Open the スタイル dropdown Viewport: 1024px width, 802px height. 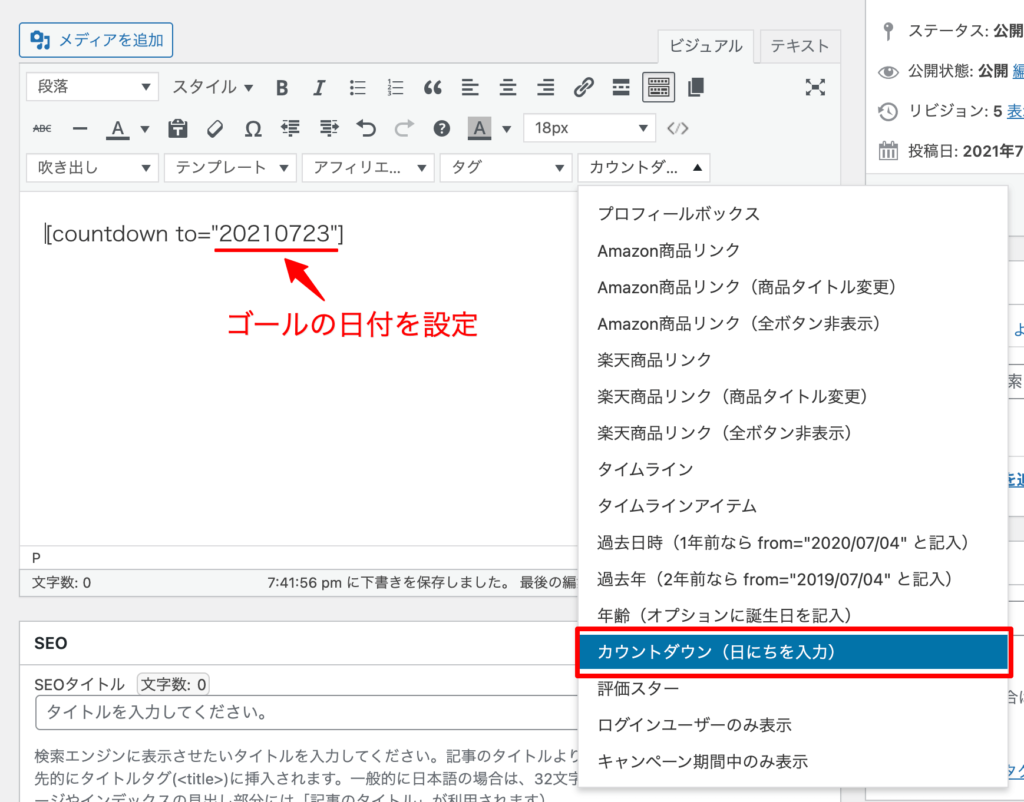click(x=212, y=87)
